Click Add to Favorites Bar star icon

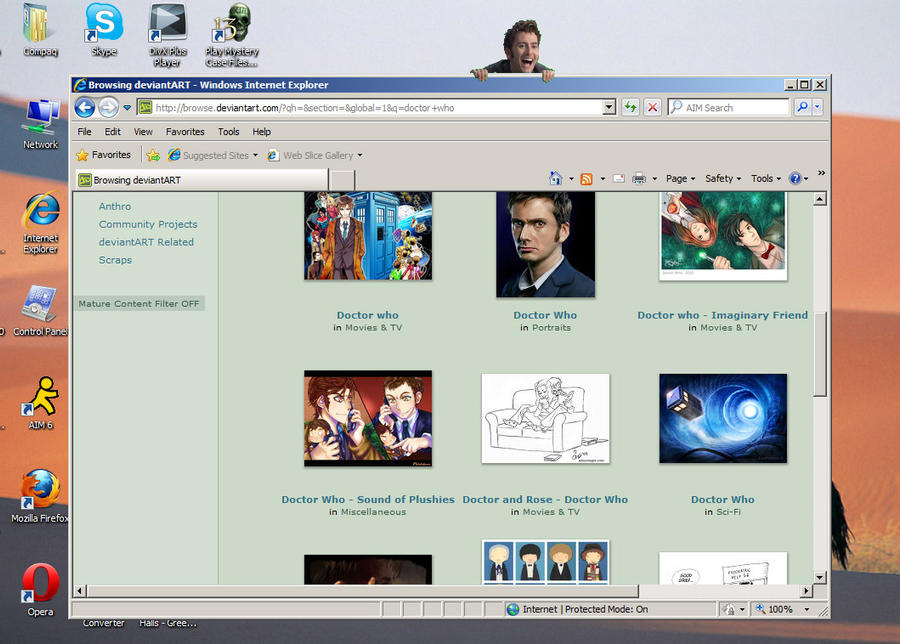153,155
